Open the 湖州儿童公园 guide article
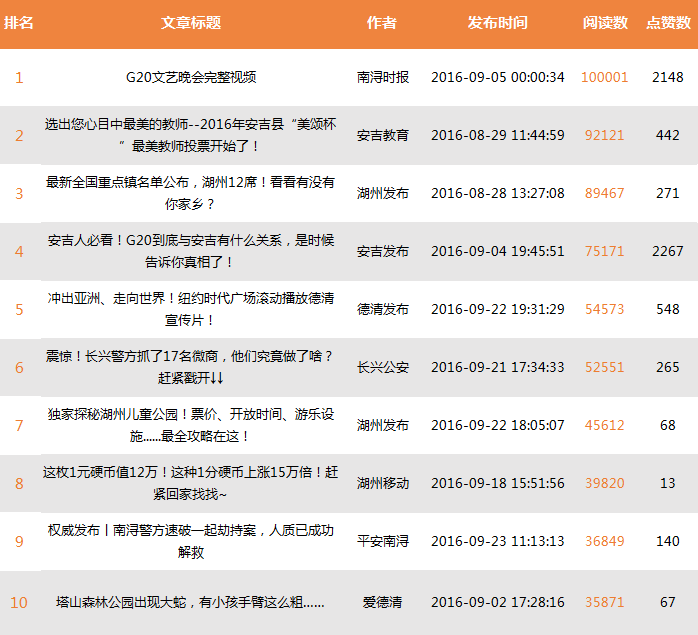The height and width of the screenshot is (635, 698). pyautogui.click(x=190, y=425)
